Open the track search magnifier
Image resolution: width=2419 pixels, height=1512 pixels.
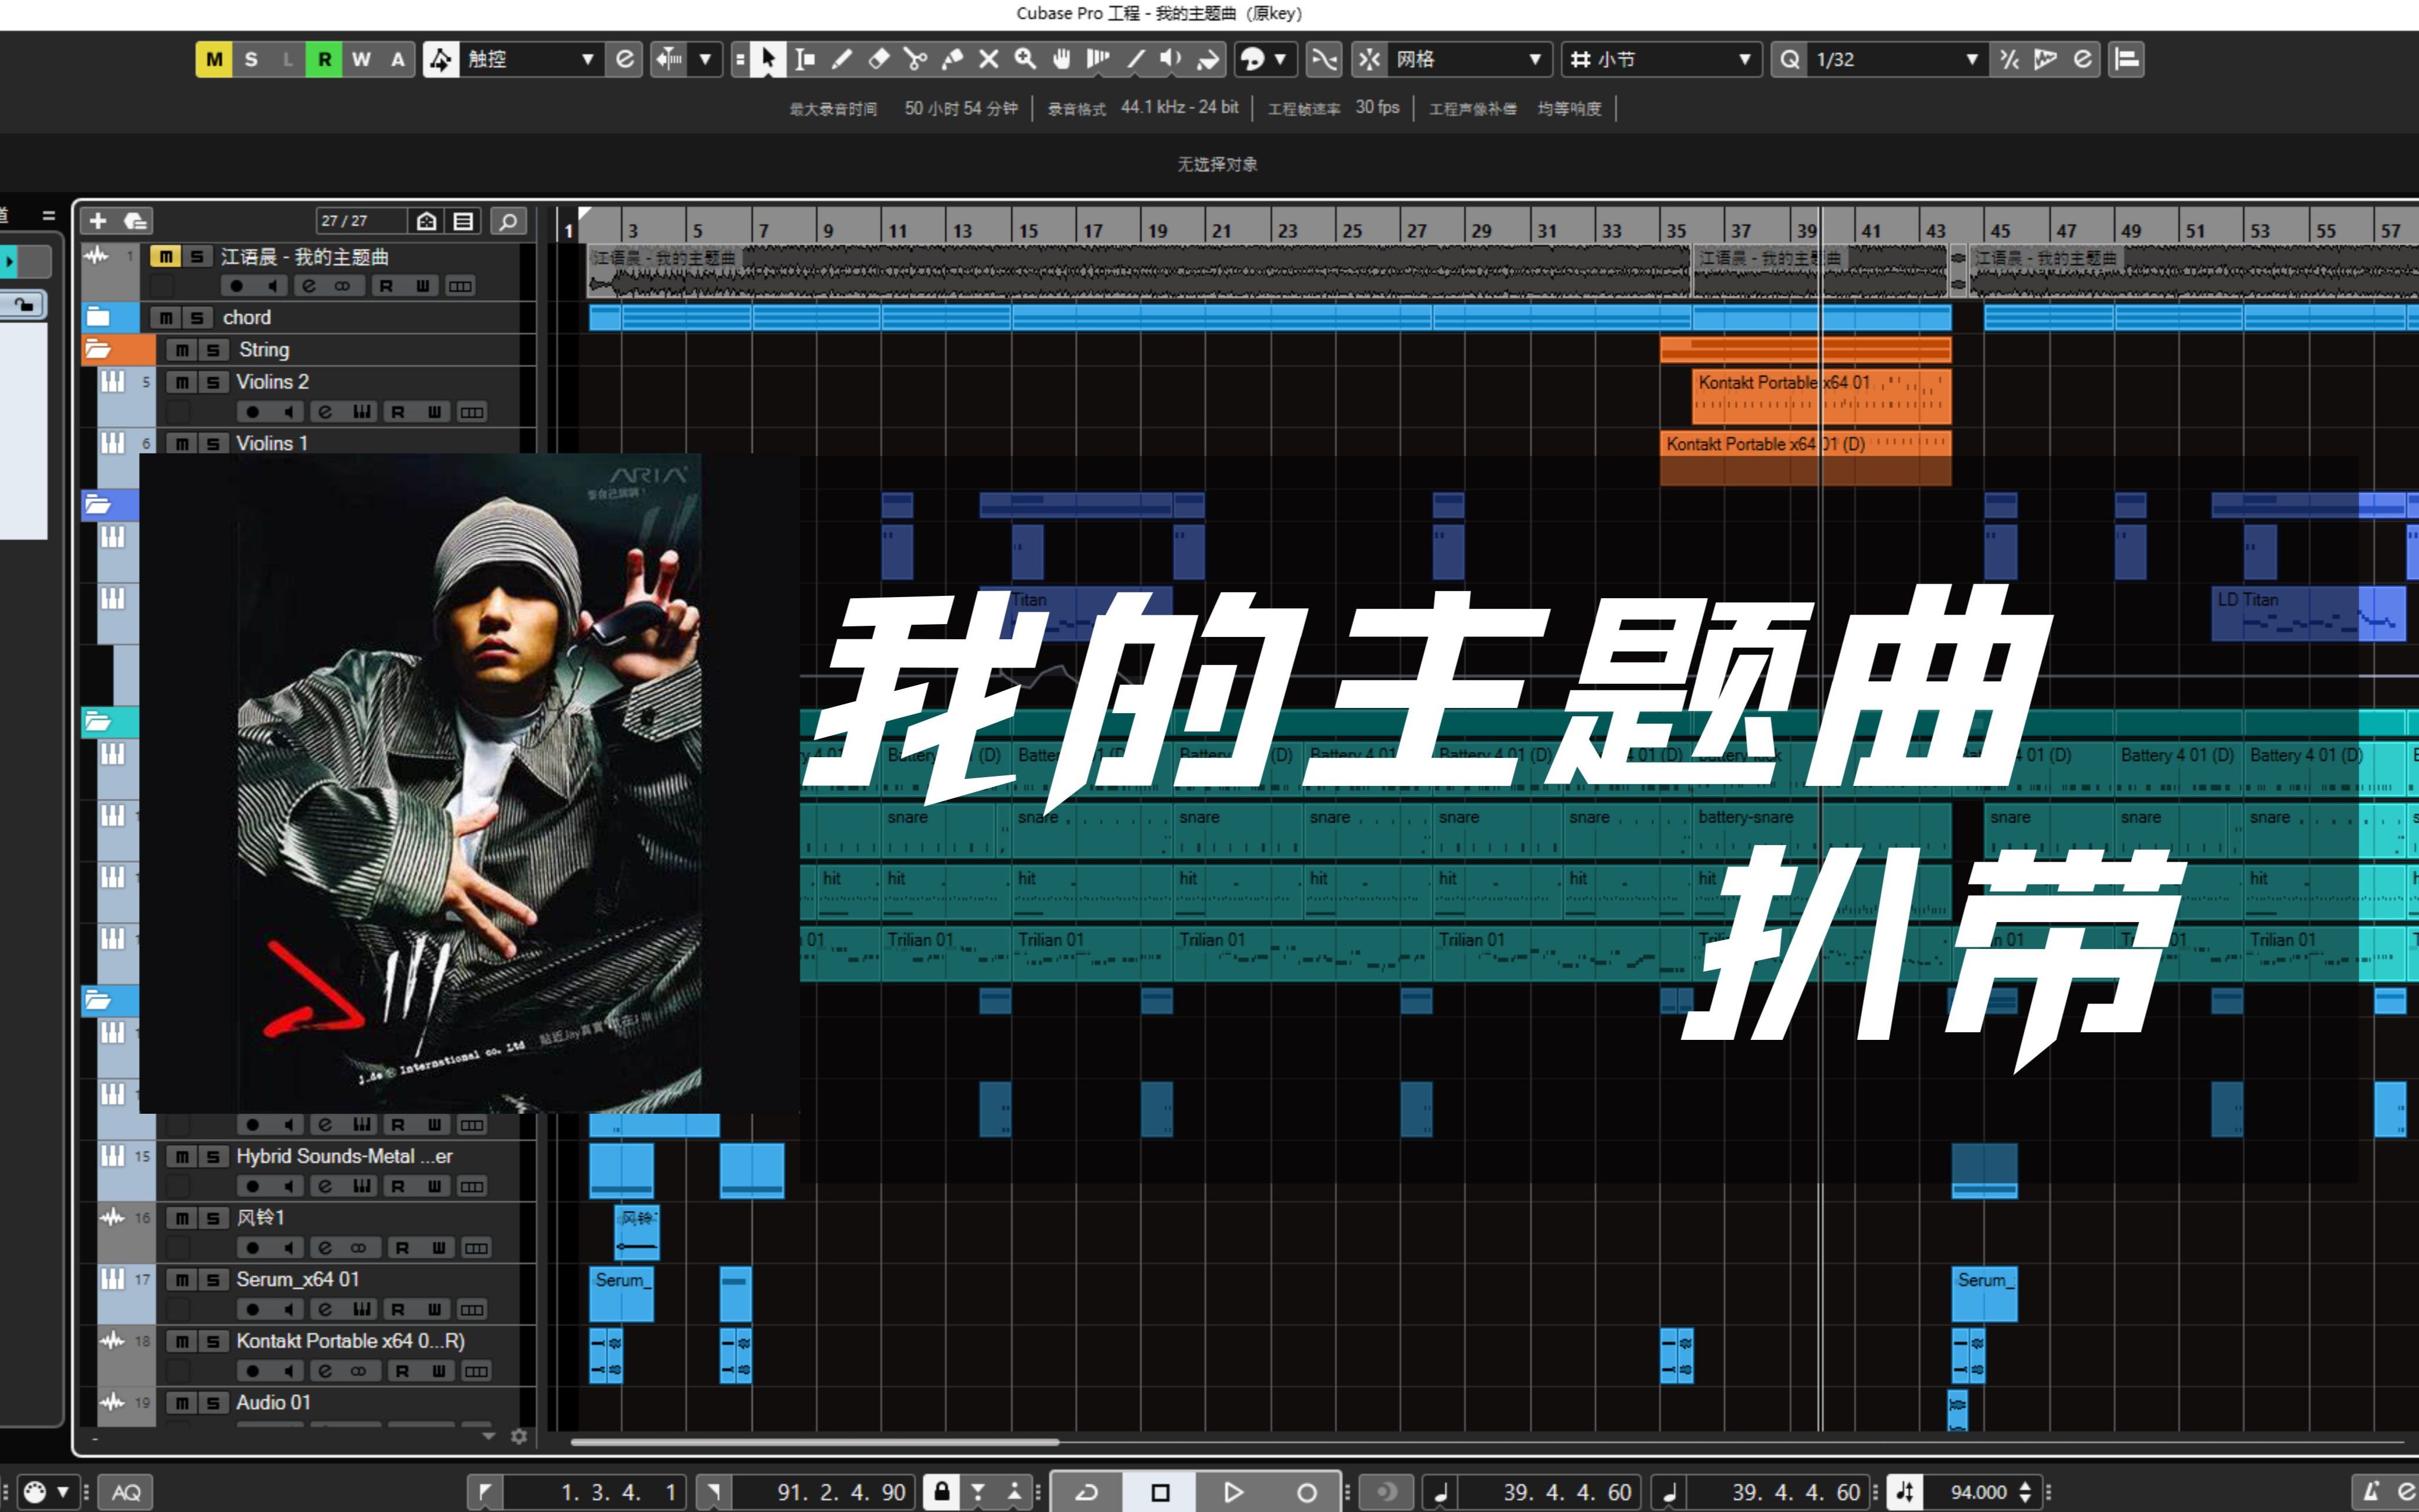(x=508, y=221)
